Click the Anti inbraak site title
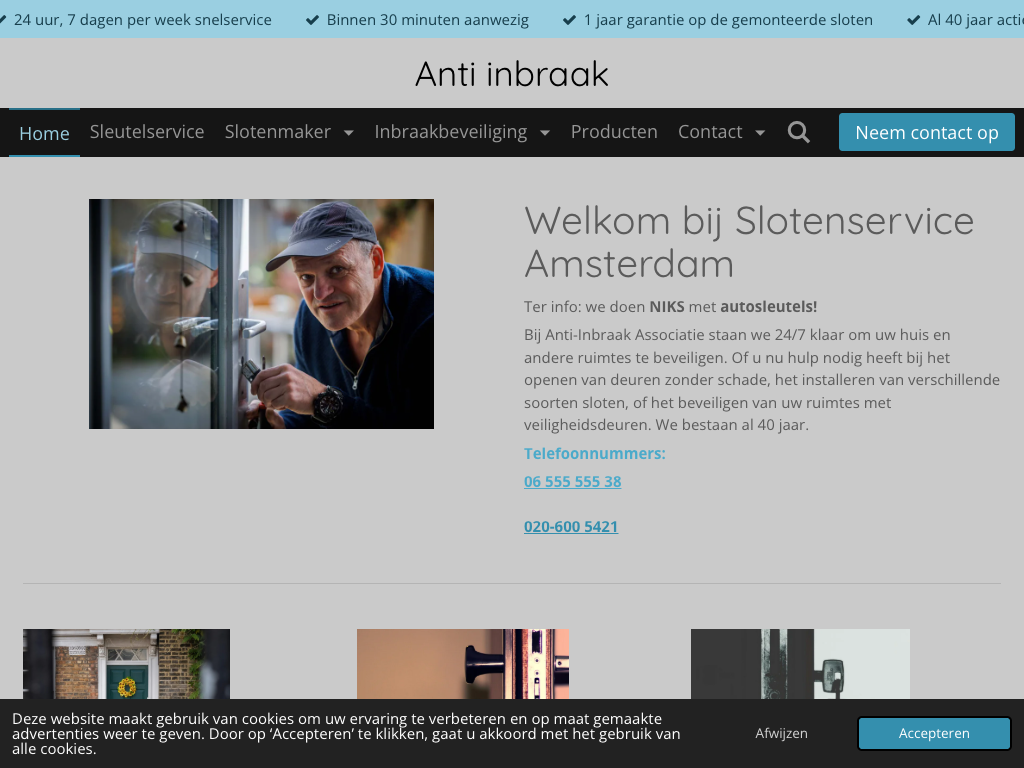 click(x=512, y=74)
